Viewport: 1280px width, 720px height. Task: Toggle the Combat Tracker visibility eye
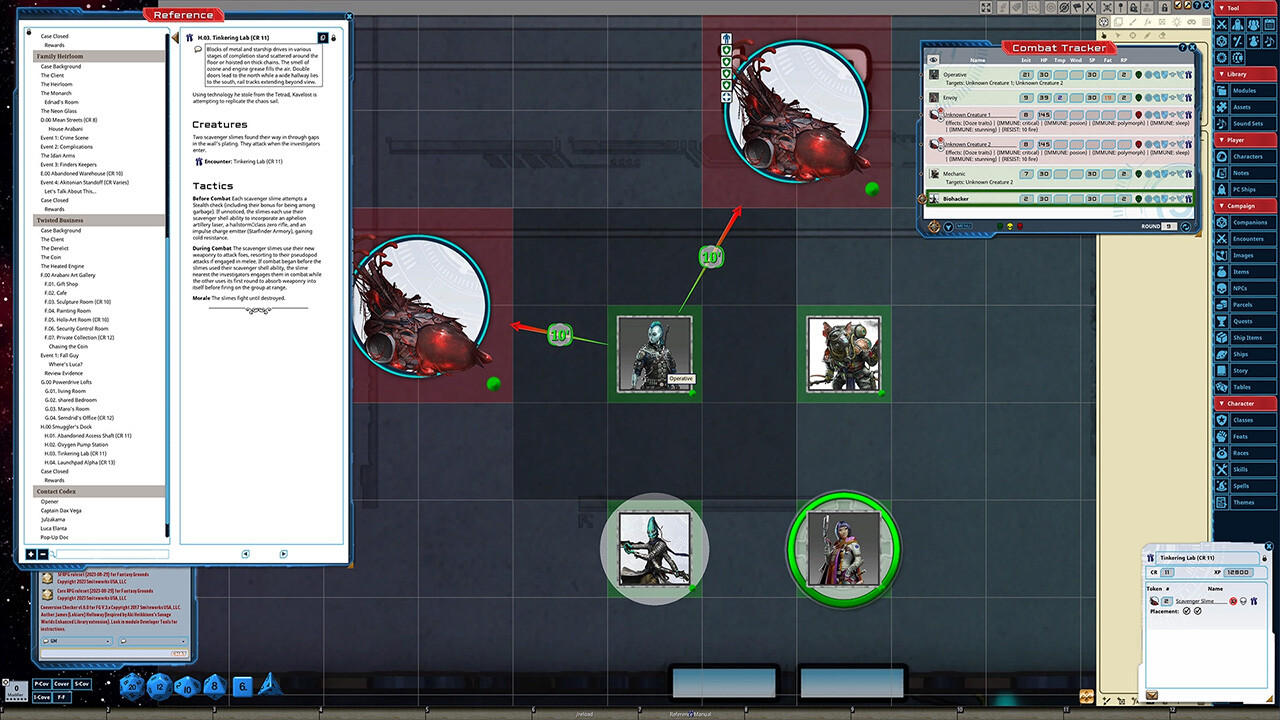coord(934,60)
